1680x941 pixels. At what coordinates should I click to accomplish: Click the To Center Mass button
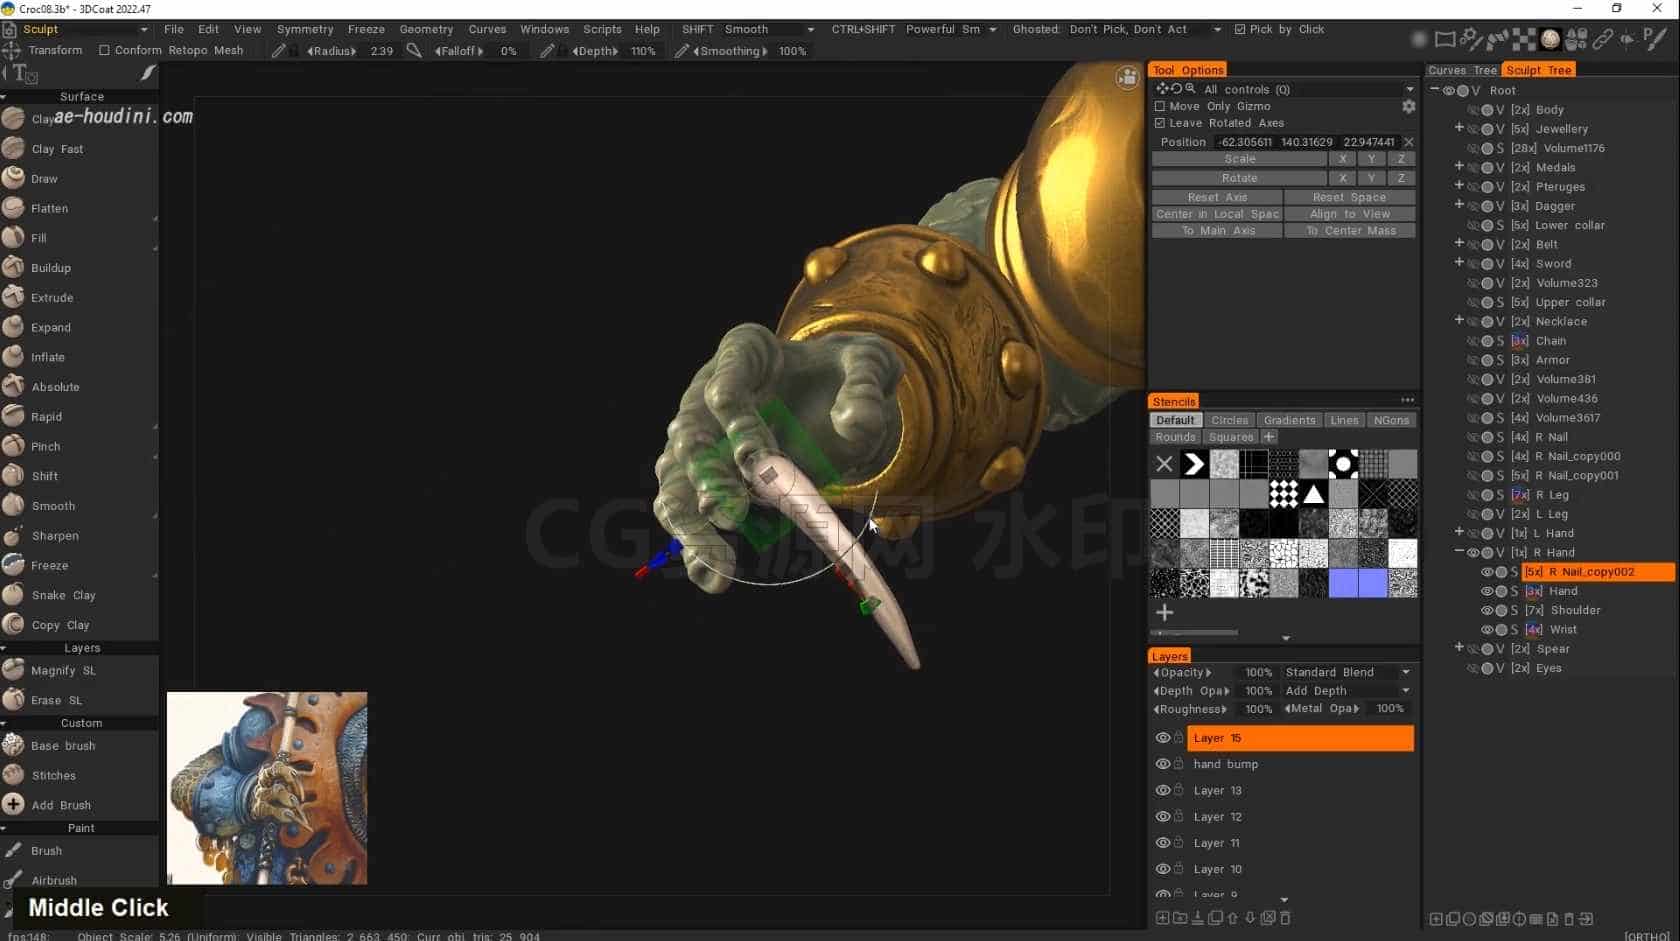(x=1349, y=231)
